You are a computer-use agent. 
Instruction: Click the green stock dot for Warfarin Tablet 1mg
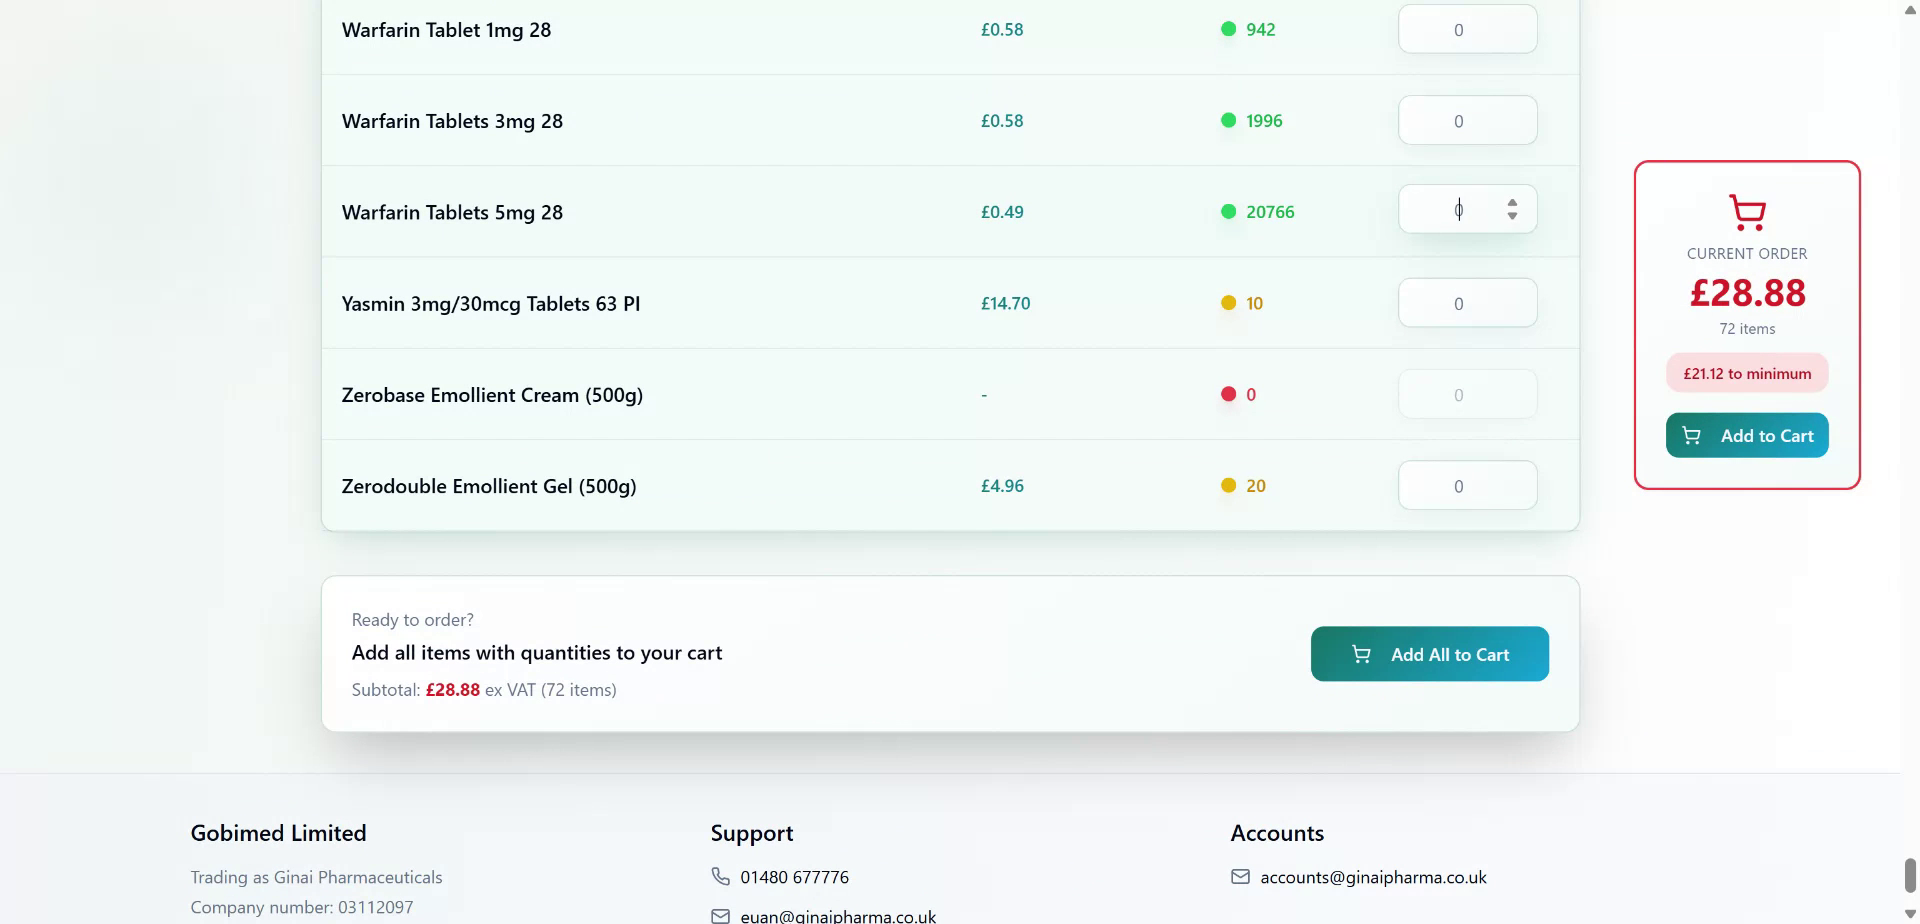[x=1228, y=29]
